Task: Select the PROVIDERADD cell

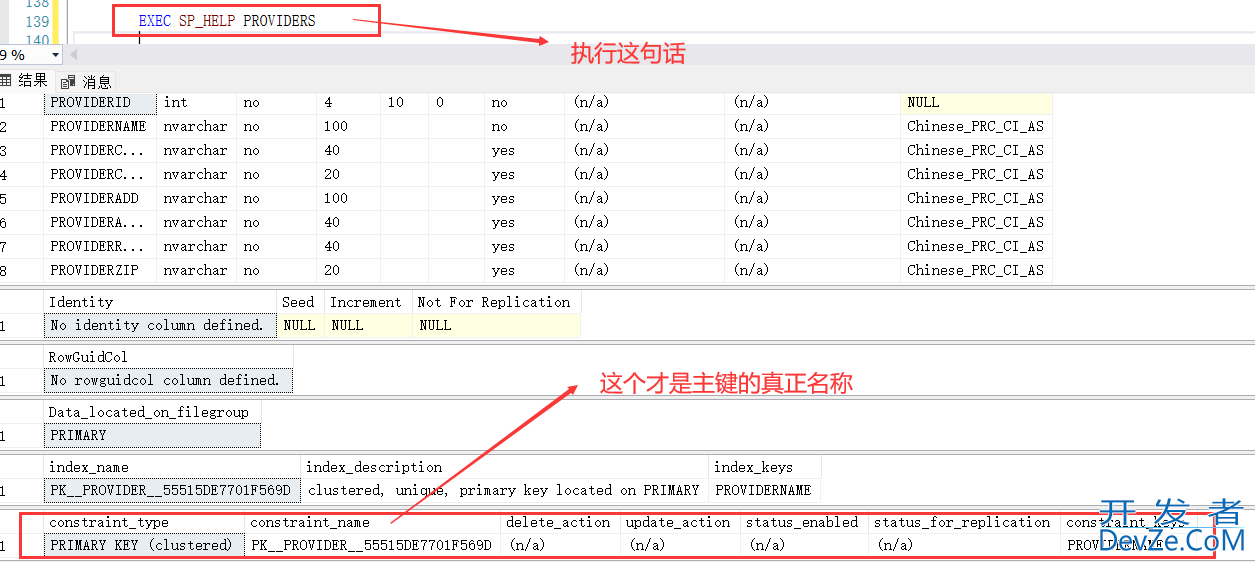Action: (x=101, y=198)
